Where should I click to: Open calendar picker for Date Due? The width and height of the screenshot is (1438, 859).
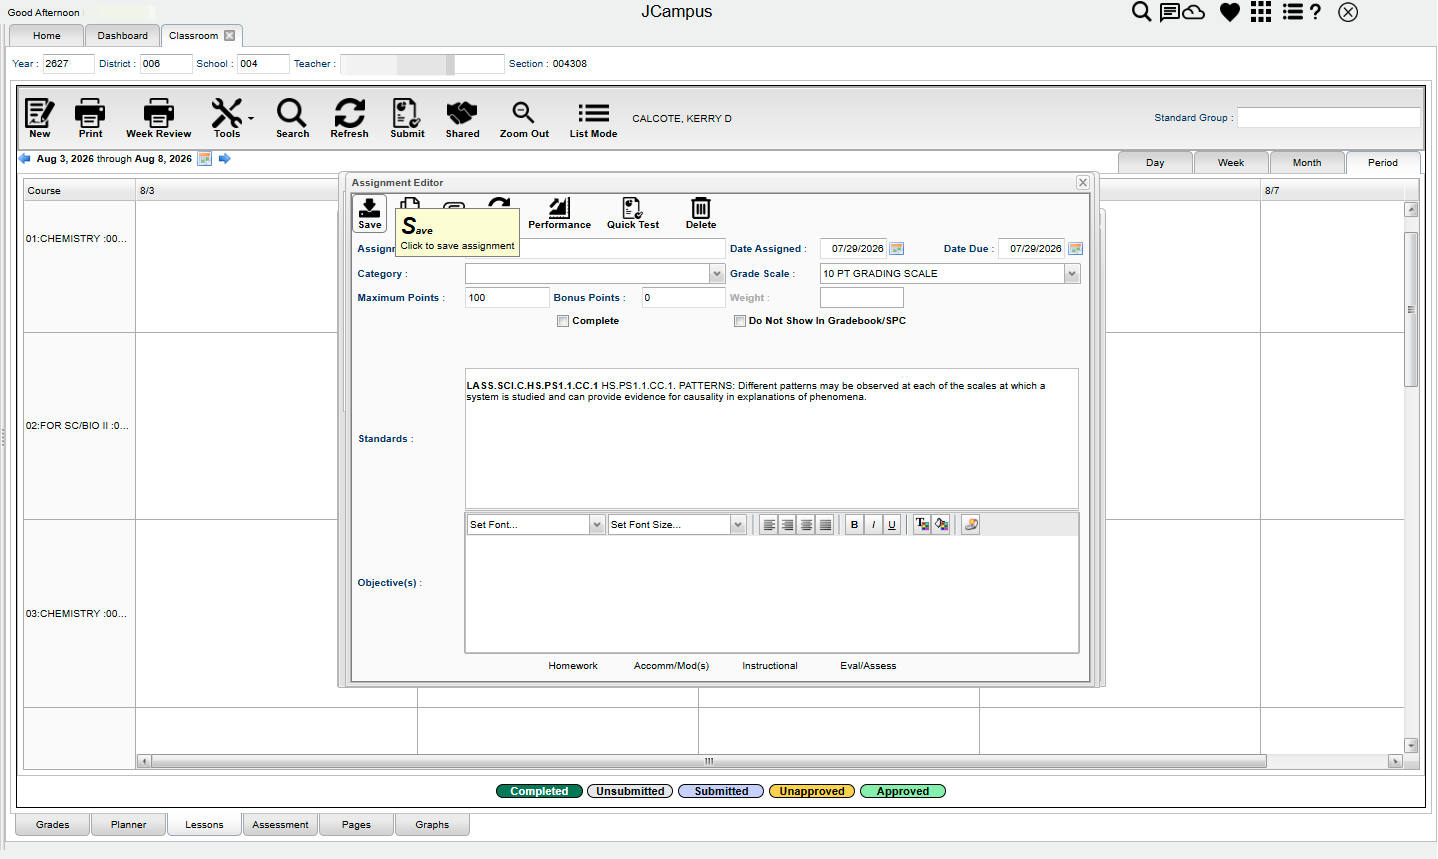pos(1075,249)
